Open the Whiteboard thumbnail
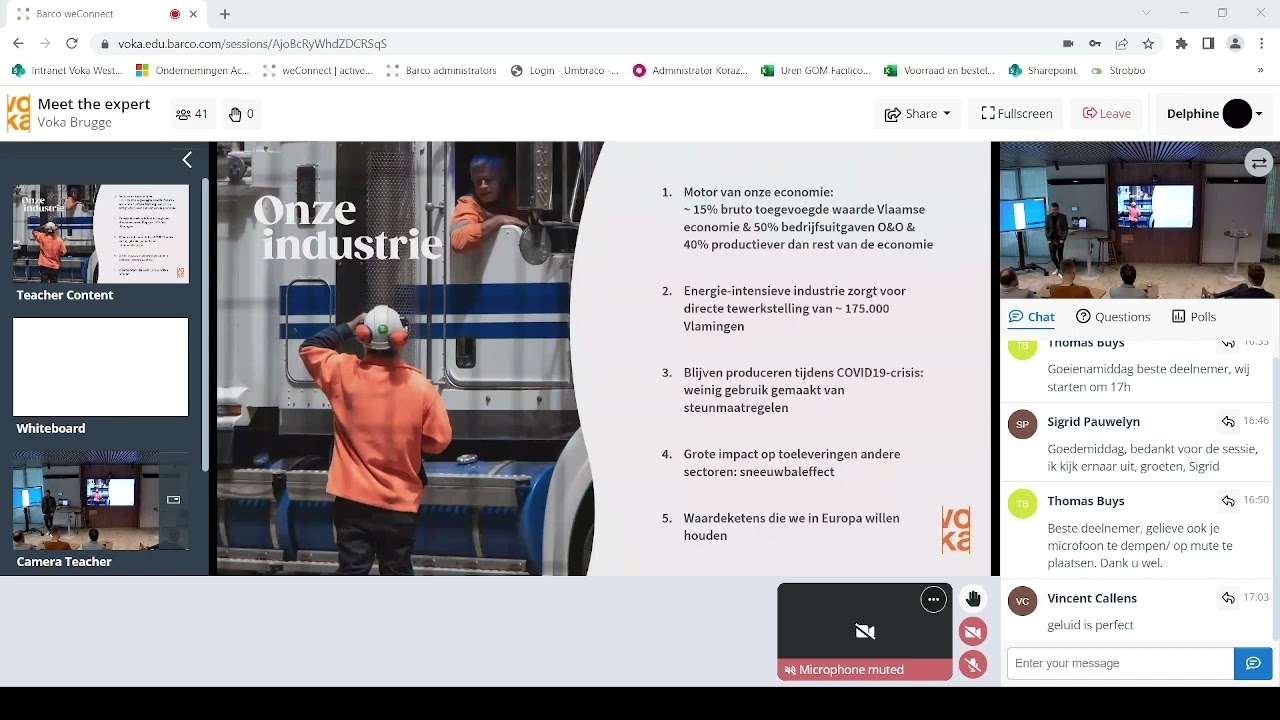This screenshot has width=1280, height=720. click(x=100, y=367)
